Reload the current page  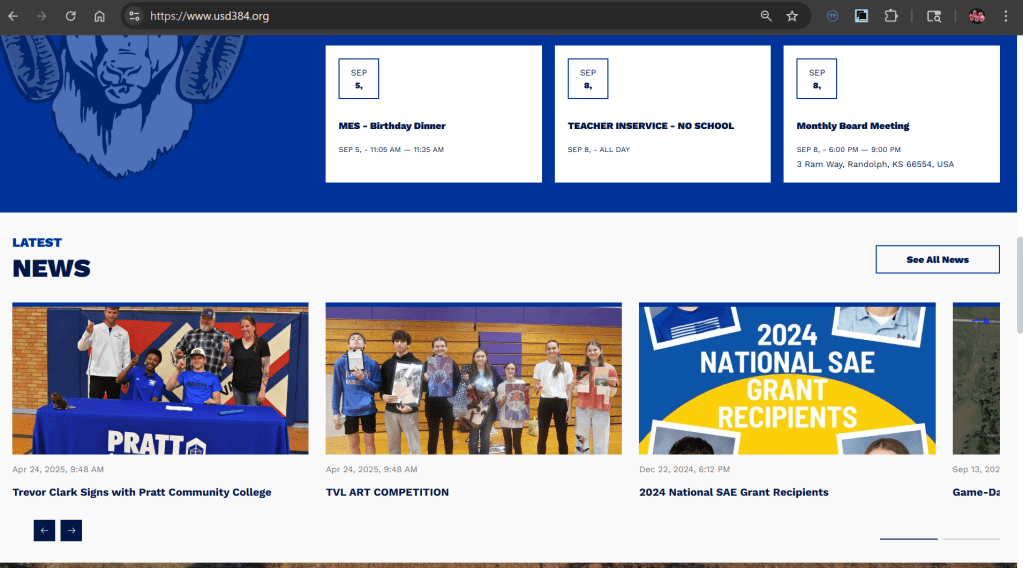(x=70, y=16)
